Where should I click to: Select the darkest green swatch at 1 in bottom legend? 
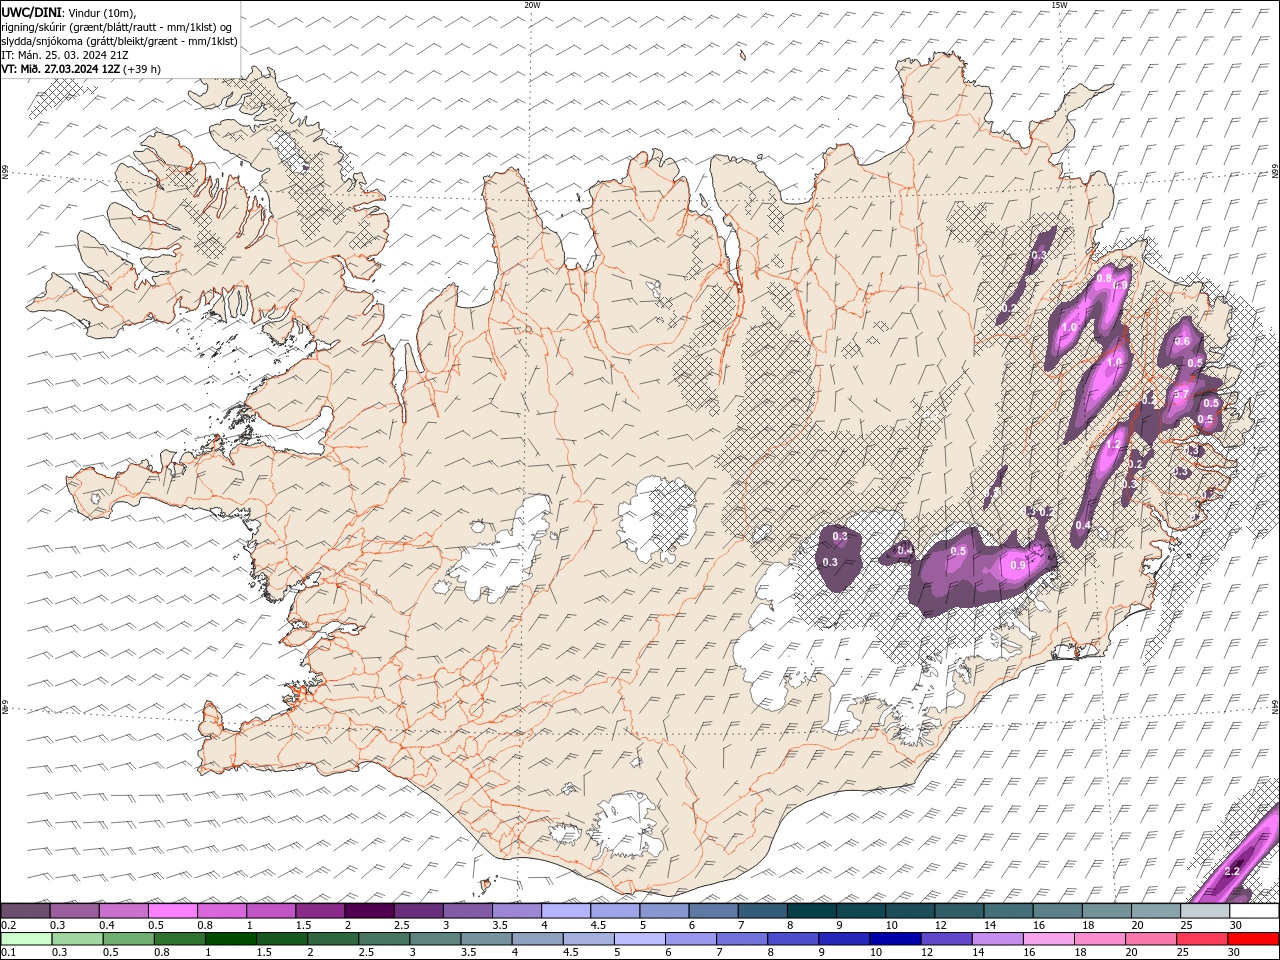tap(229, 939)
